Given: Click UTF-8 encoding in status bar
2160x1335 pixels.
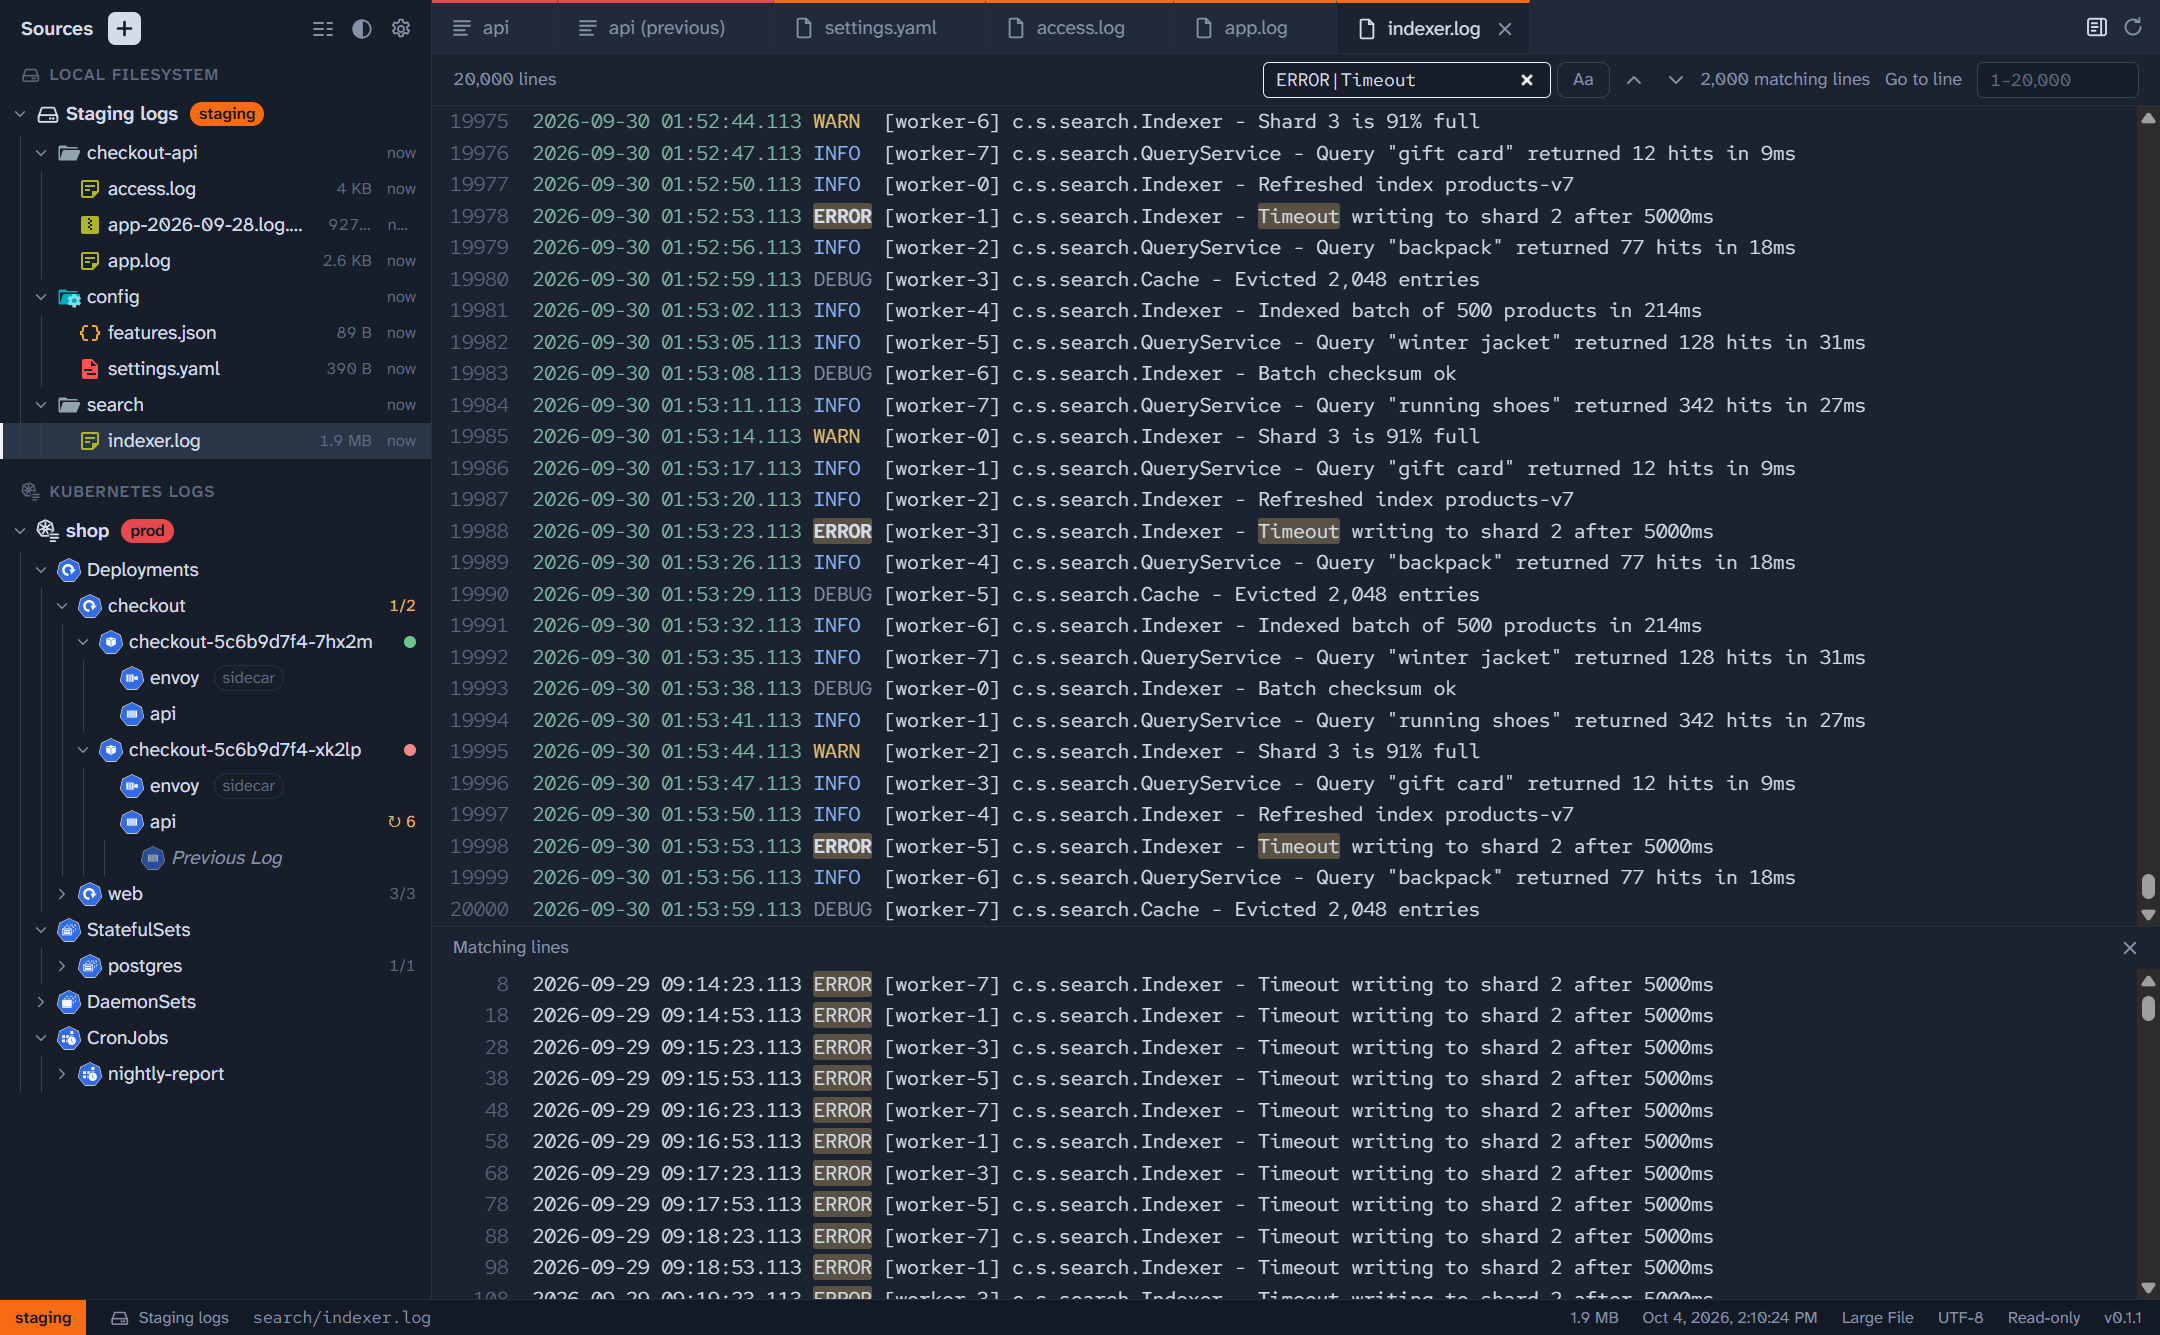Looking at the screenshot, I should (1960, 1318).
